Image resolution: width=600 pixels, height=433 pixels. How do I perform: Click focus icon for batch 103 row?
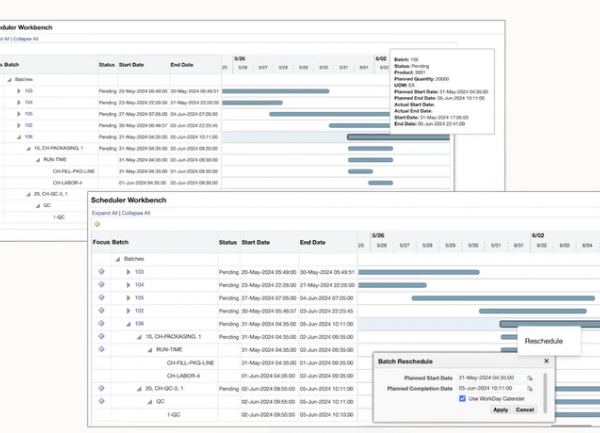(101, 272)
